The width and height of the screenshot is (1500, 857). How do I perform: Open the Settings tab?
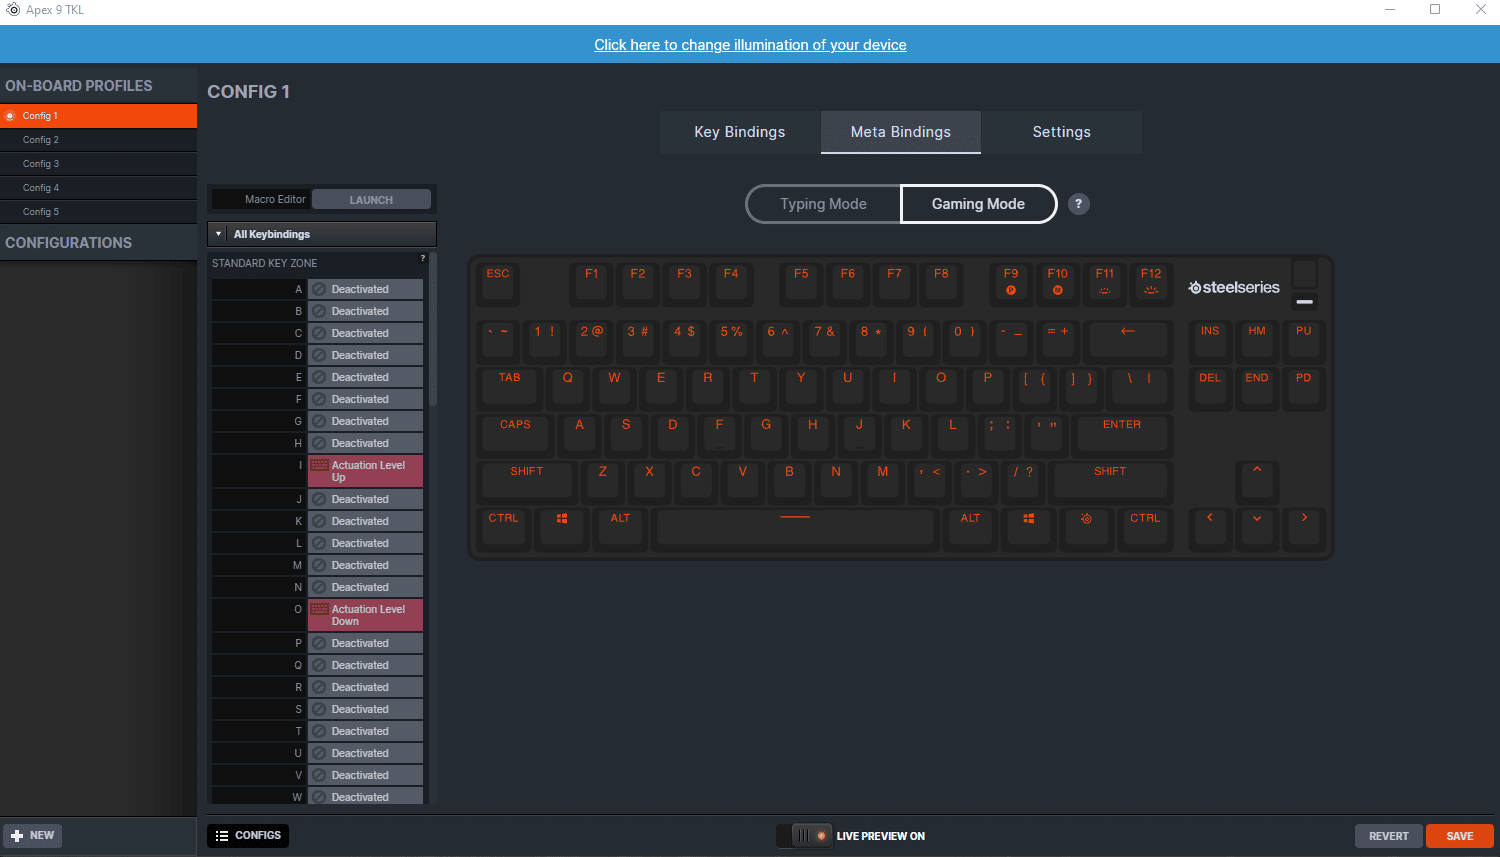pyautogui.click(x=1062, y=132)
